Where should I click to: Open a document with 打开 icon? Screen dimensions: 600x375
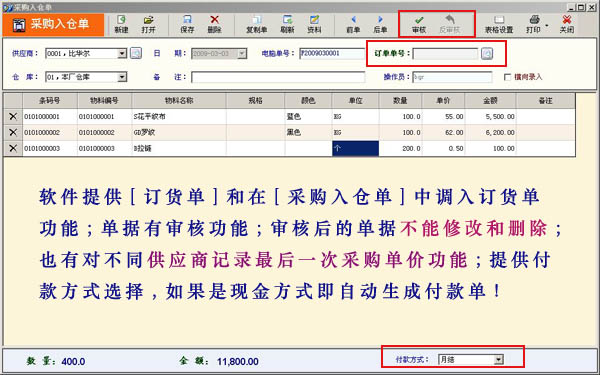coord(148,24)
